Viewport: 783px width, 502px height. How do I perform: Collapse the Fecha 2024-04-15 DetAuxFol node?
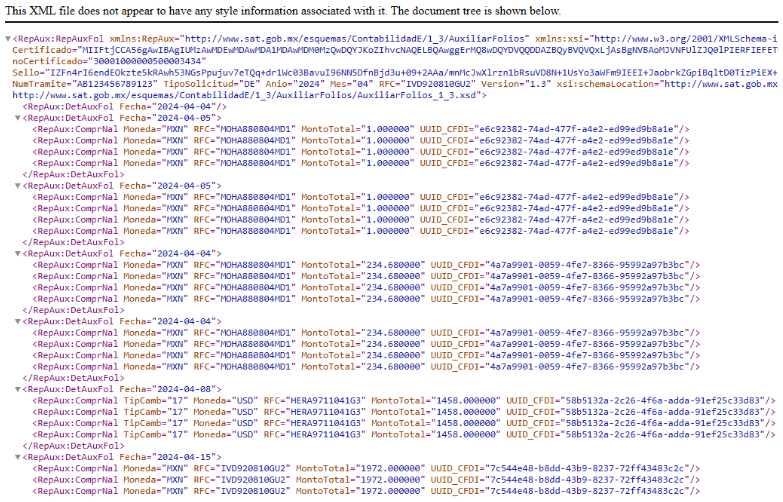(x=17, y=457)
